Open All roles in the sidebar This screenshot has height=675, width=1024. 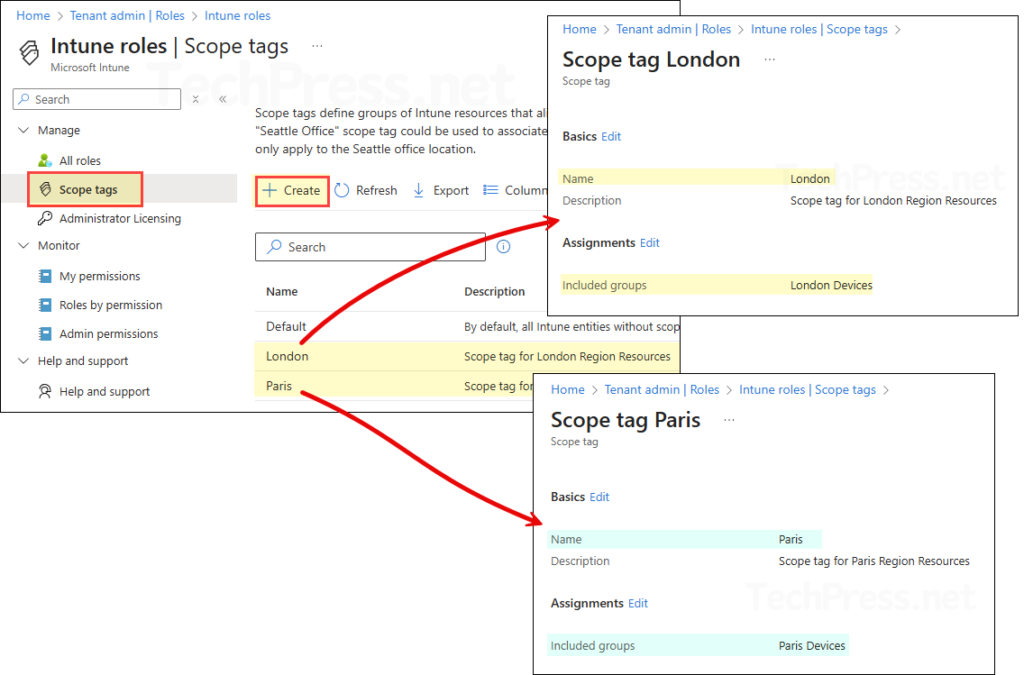[80, 161]
